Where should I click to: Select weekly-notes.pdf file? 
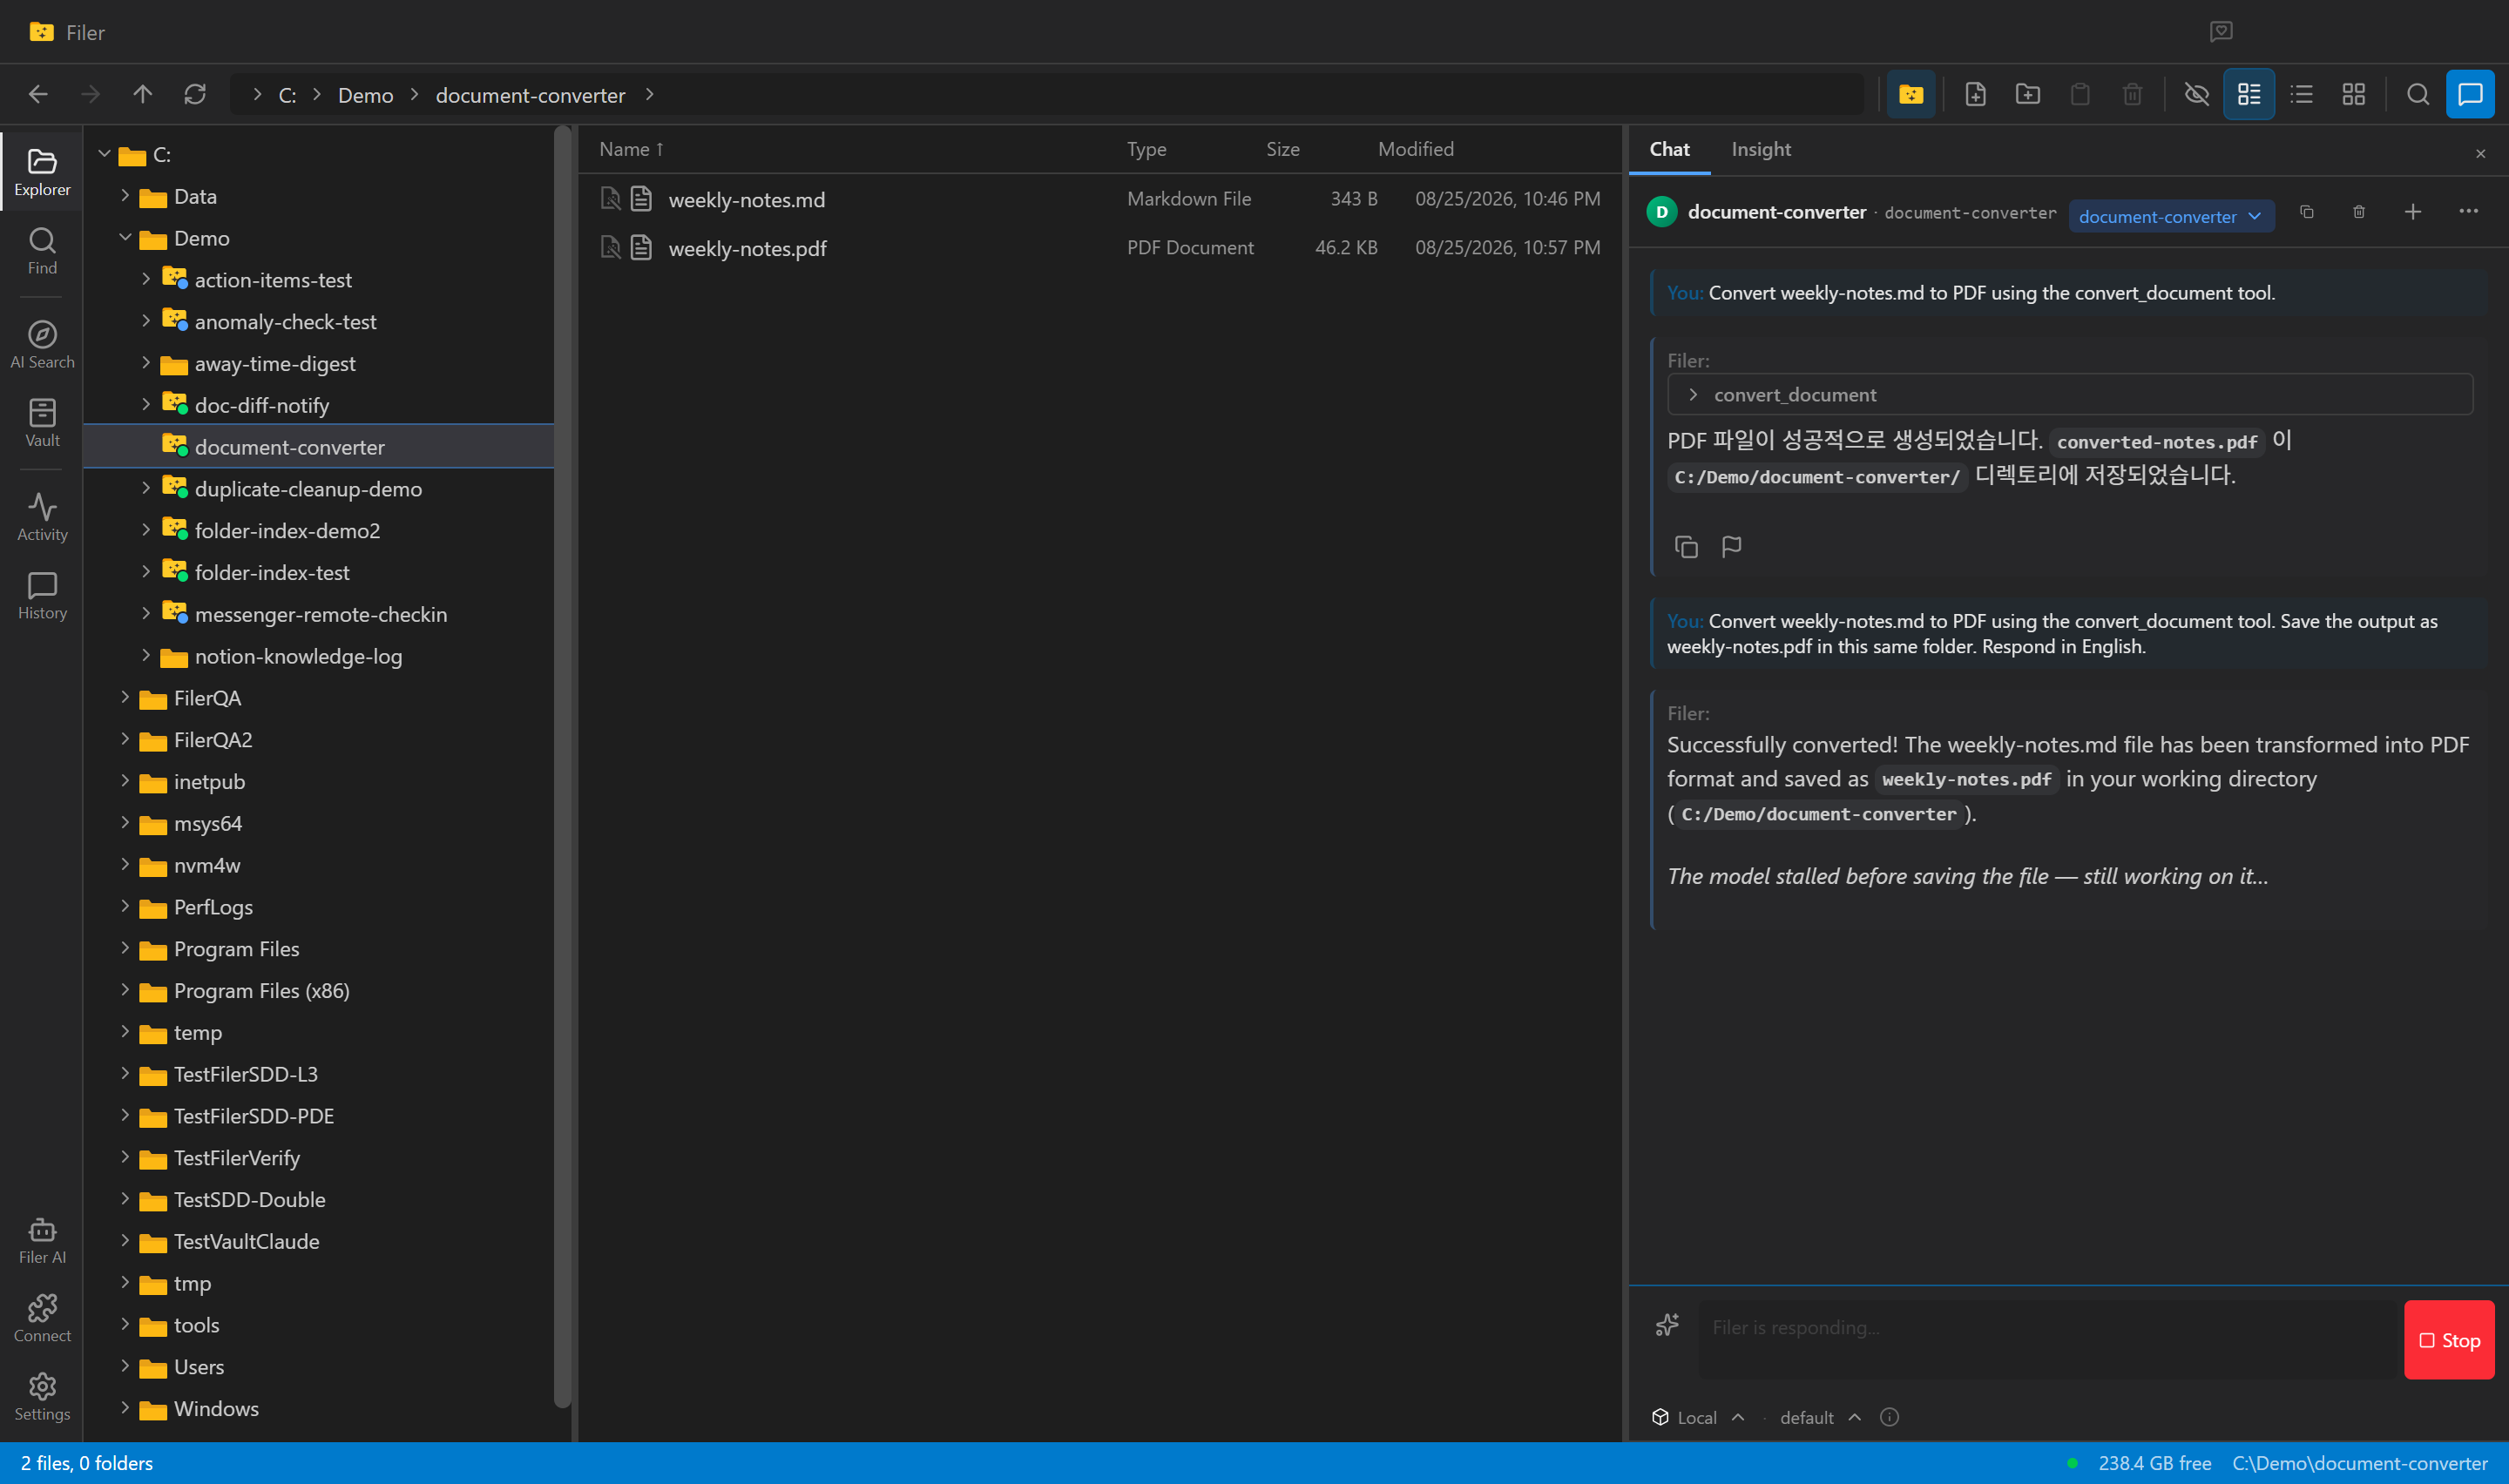tap(1100, 248)
